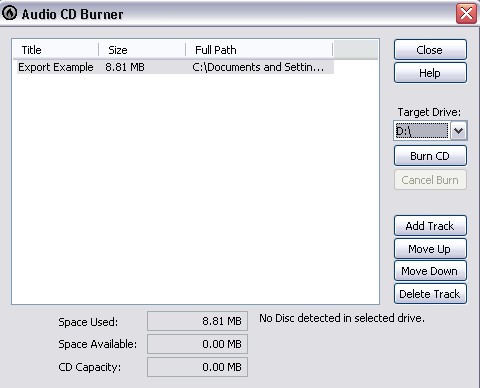Click the Move Down button

click(x=430, y=271)
